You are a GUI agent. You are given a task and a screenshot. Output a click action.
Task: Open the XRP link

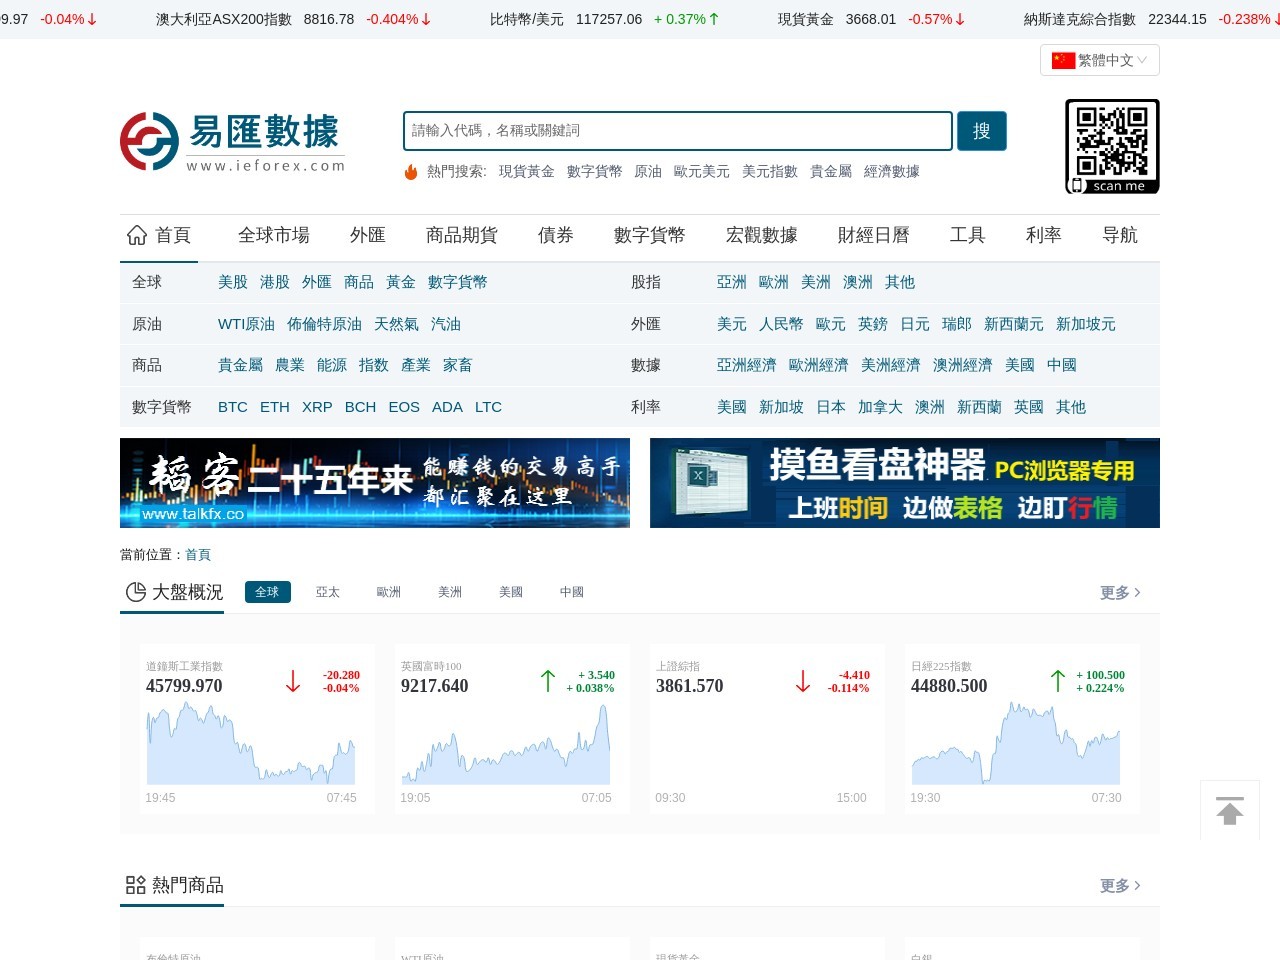click(317, 407)
